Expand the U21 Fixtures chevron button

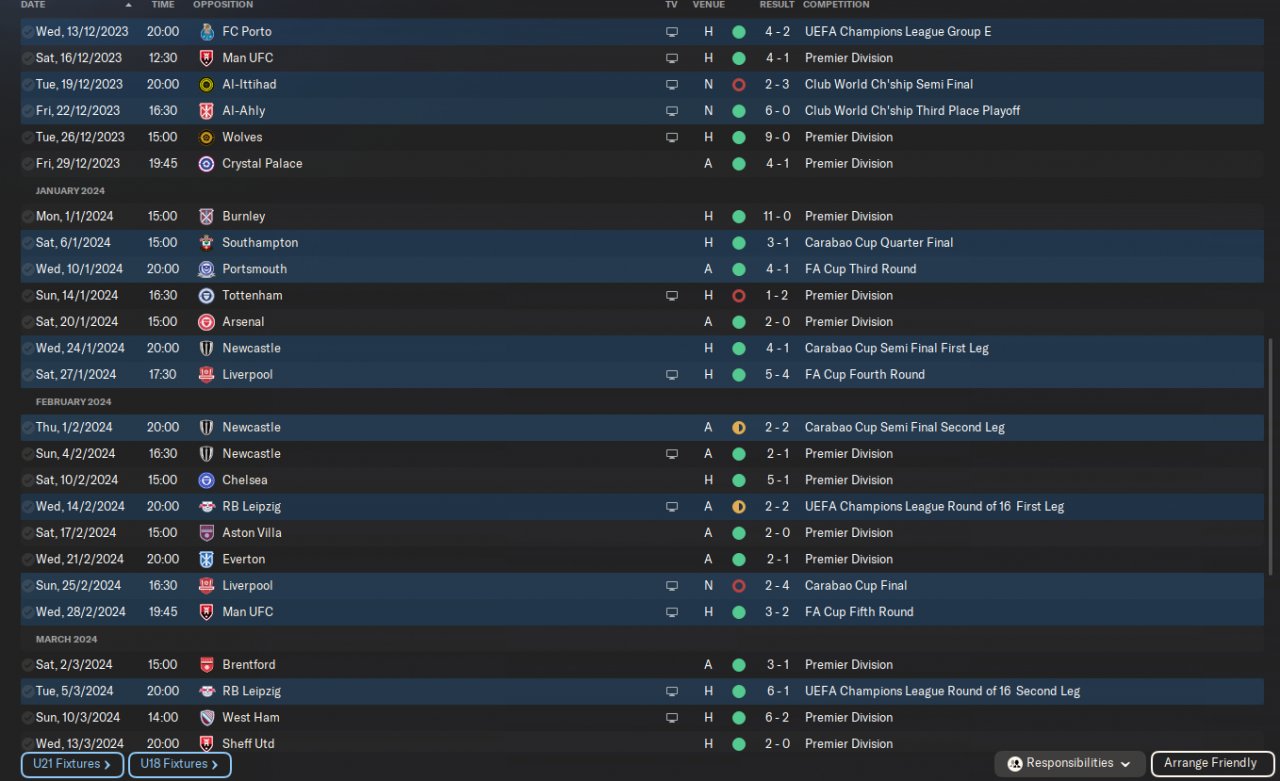tap(72, 765)
